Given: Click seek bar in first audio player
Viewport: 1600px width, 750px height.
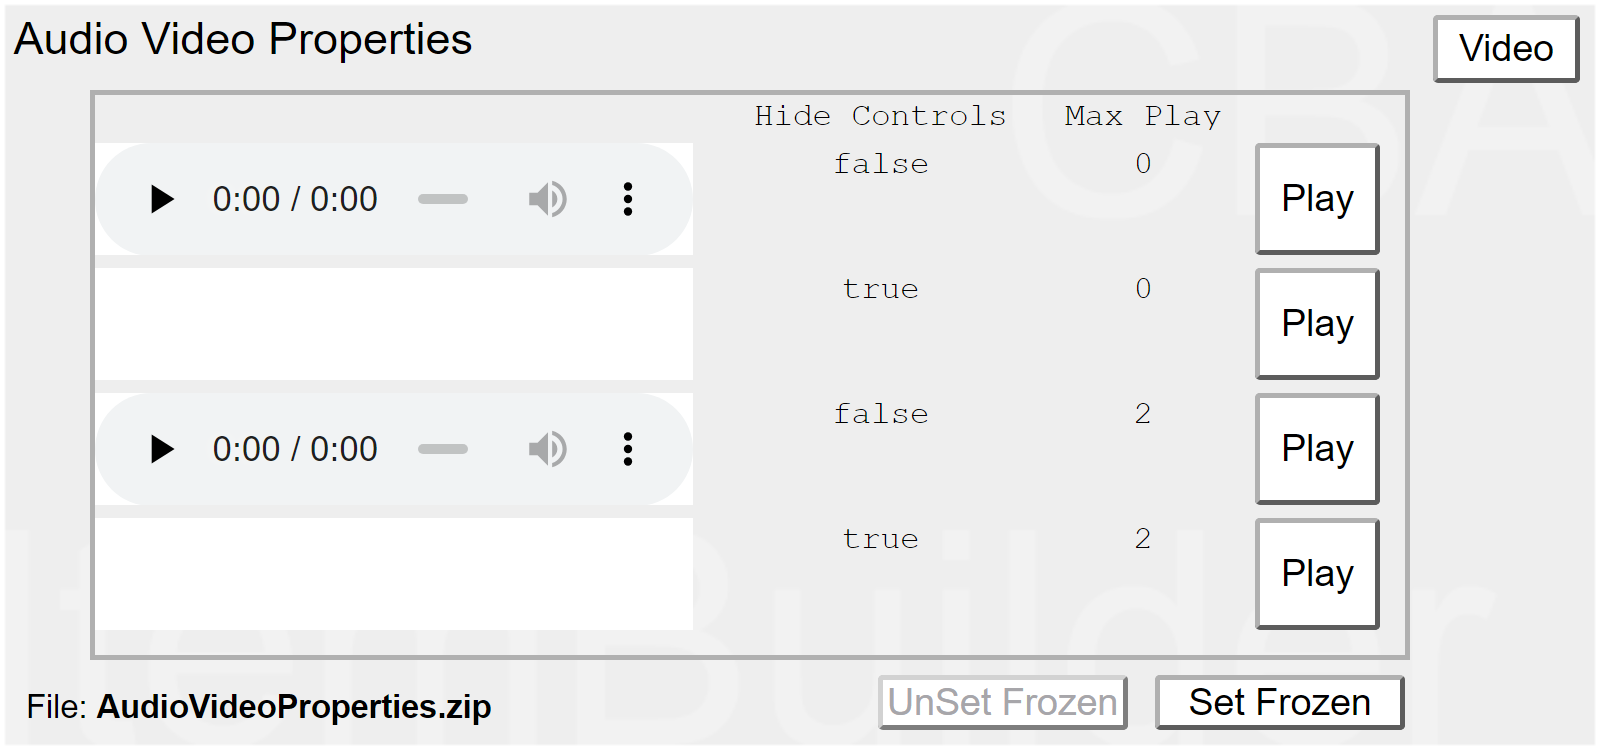Looking at the screenshot, I should coord(443,199).
